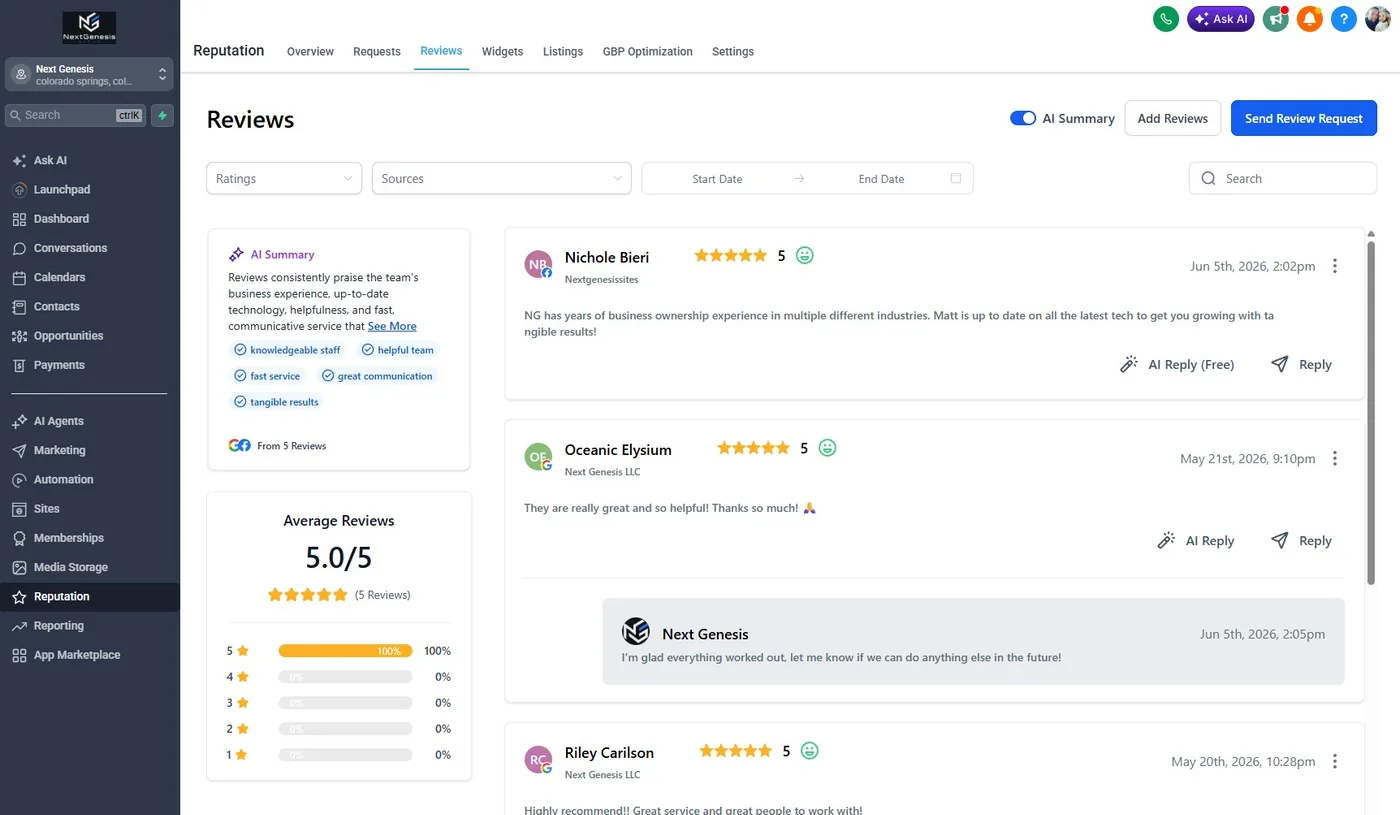Screen dimensions: 1400x815
Task: Click the sidebar Search box
Action: tap(75, 115)
